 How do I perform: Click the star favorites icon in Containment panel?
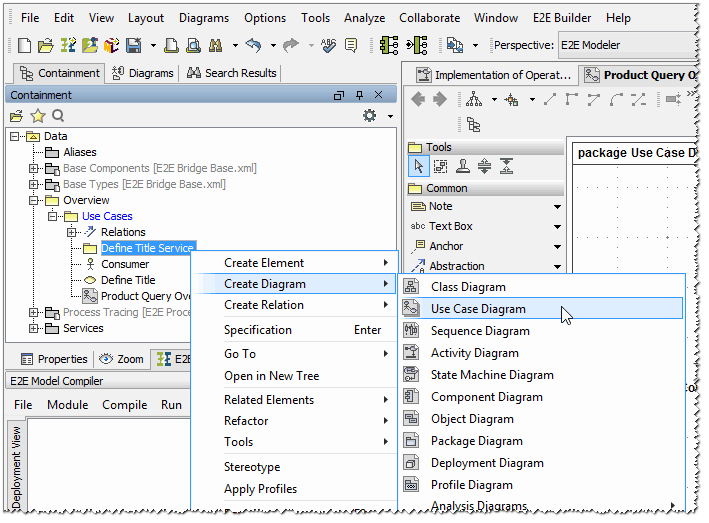38,116
